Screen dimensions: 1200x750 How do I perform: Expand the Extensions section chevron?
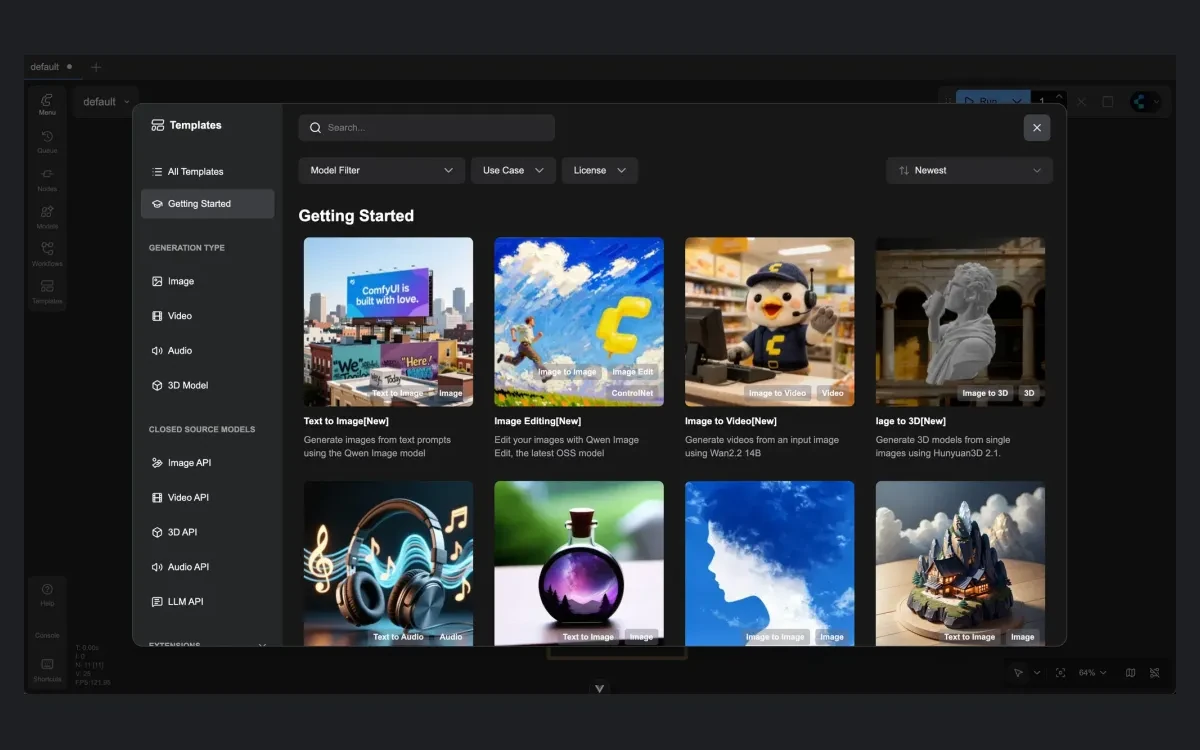(x=262, y=644)
